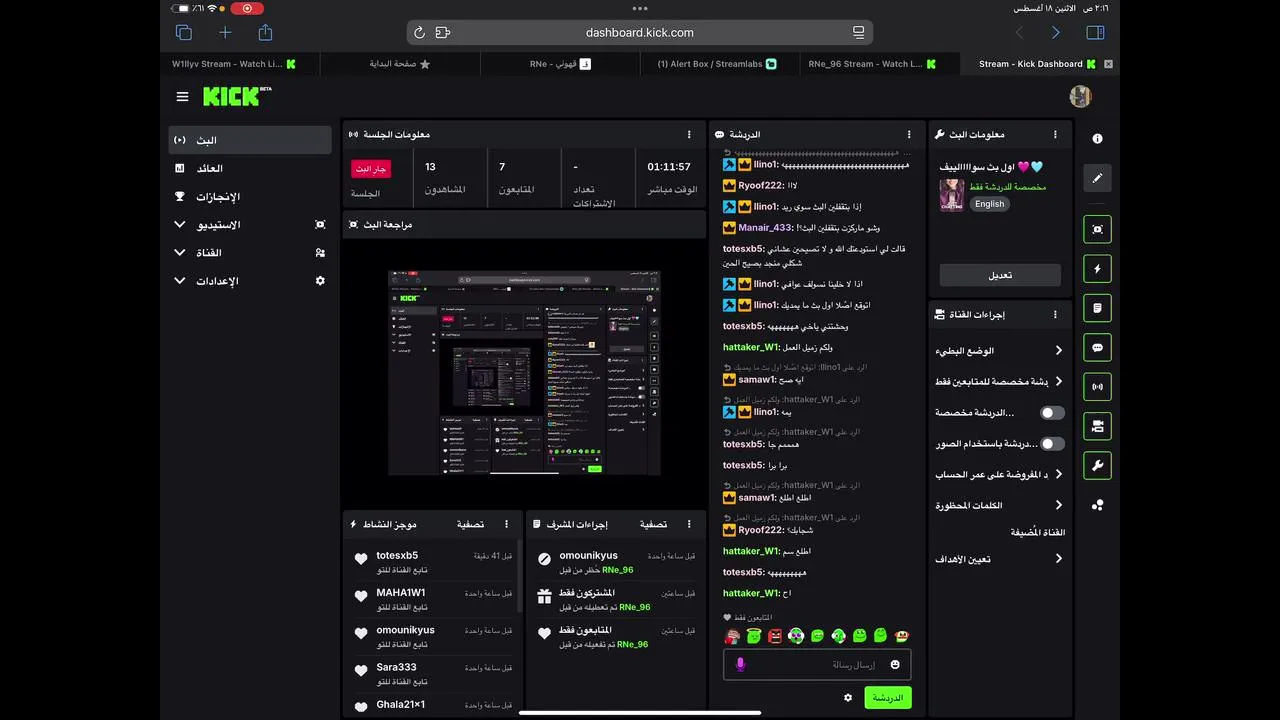
Task: Open the hamburger menu beside the Kick logo
Action: pyautogui.click(x=182, y=97)
